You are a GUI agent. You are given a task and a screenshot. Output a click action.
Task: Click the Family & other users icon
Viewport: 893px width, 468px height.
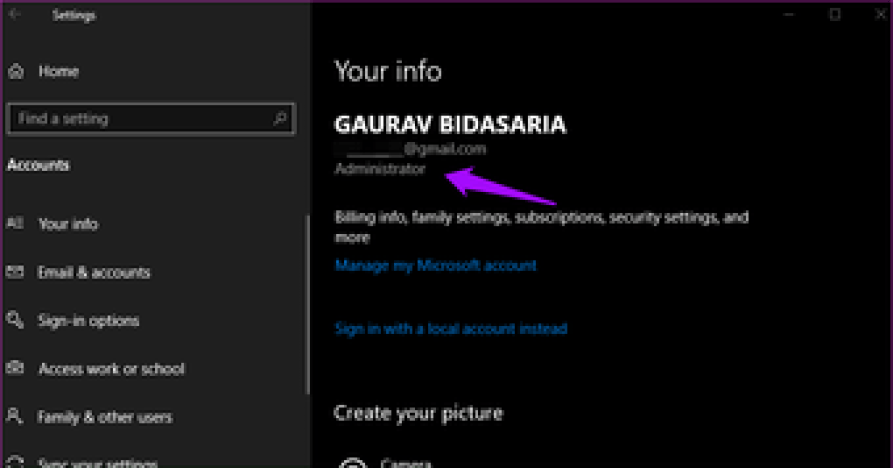[15, 417]
